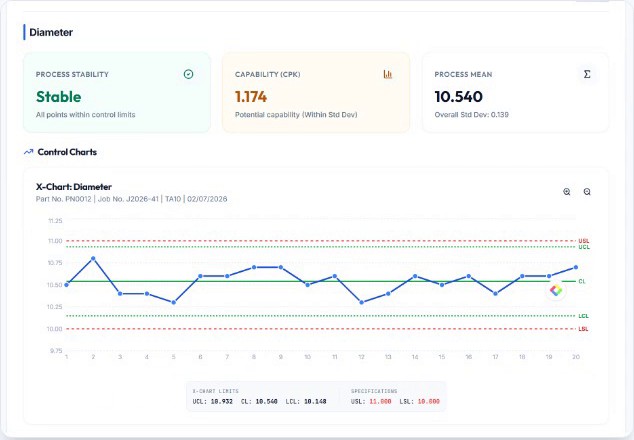Click the Part No. PN0012 subtitle line
This screenshot has height=440, width=634.
pos(131,199)
